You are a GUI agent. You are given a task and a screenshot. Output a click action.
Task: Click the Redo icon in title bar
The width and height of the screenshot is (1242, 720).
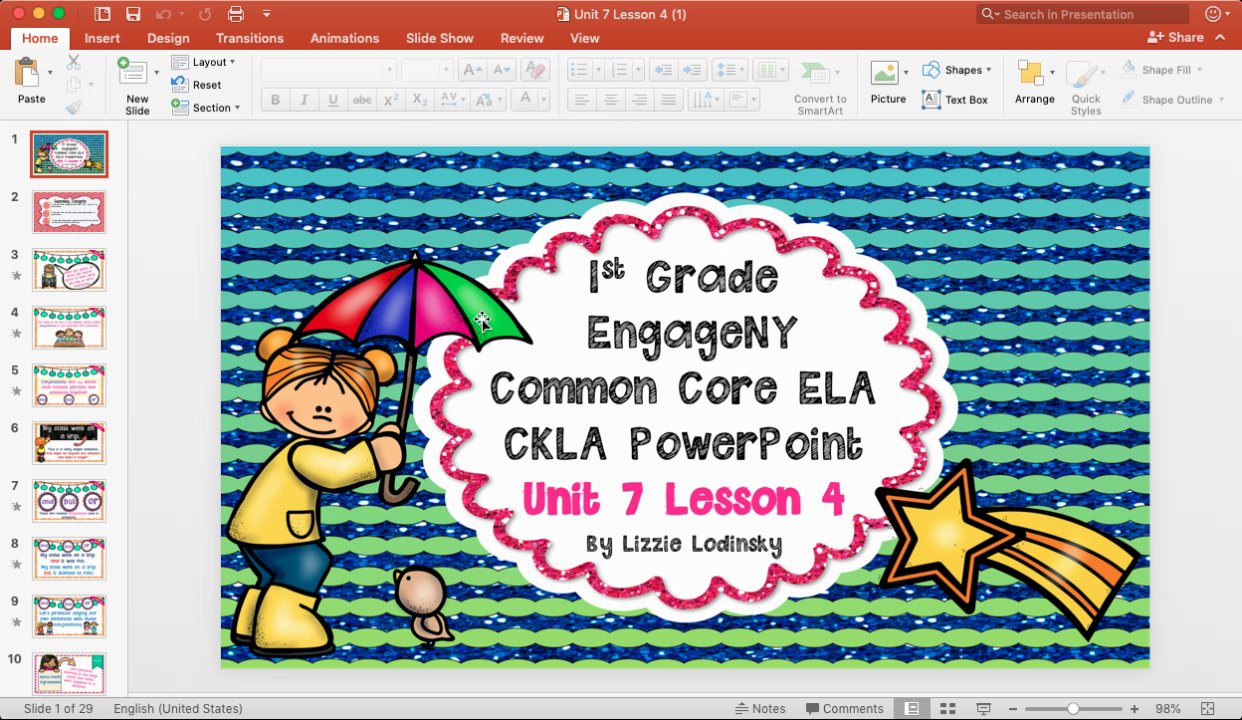[x=205, y=14]
